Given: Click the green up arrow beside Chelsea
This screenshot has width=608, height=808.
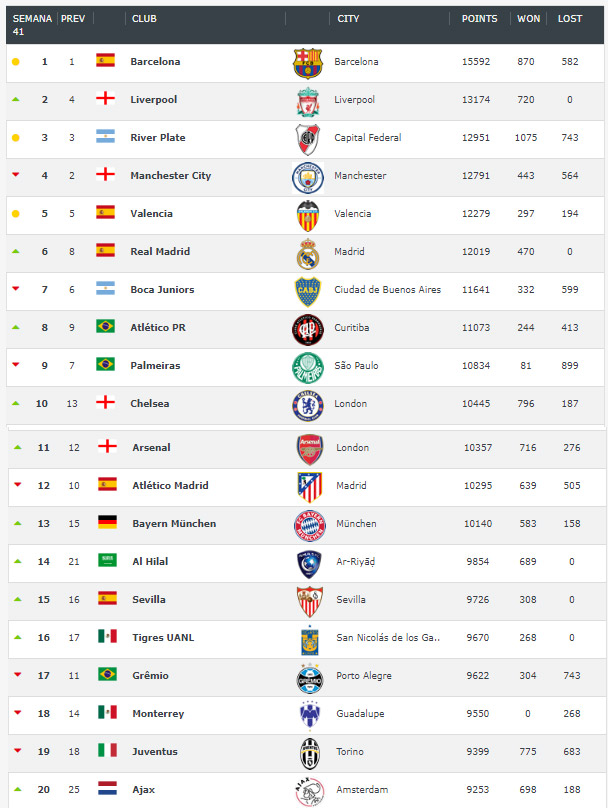Looking at the screenshot, I should pyautogui.click(x=15, y=403).
